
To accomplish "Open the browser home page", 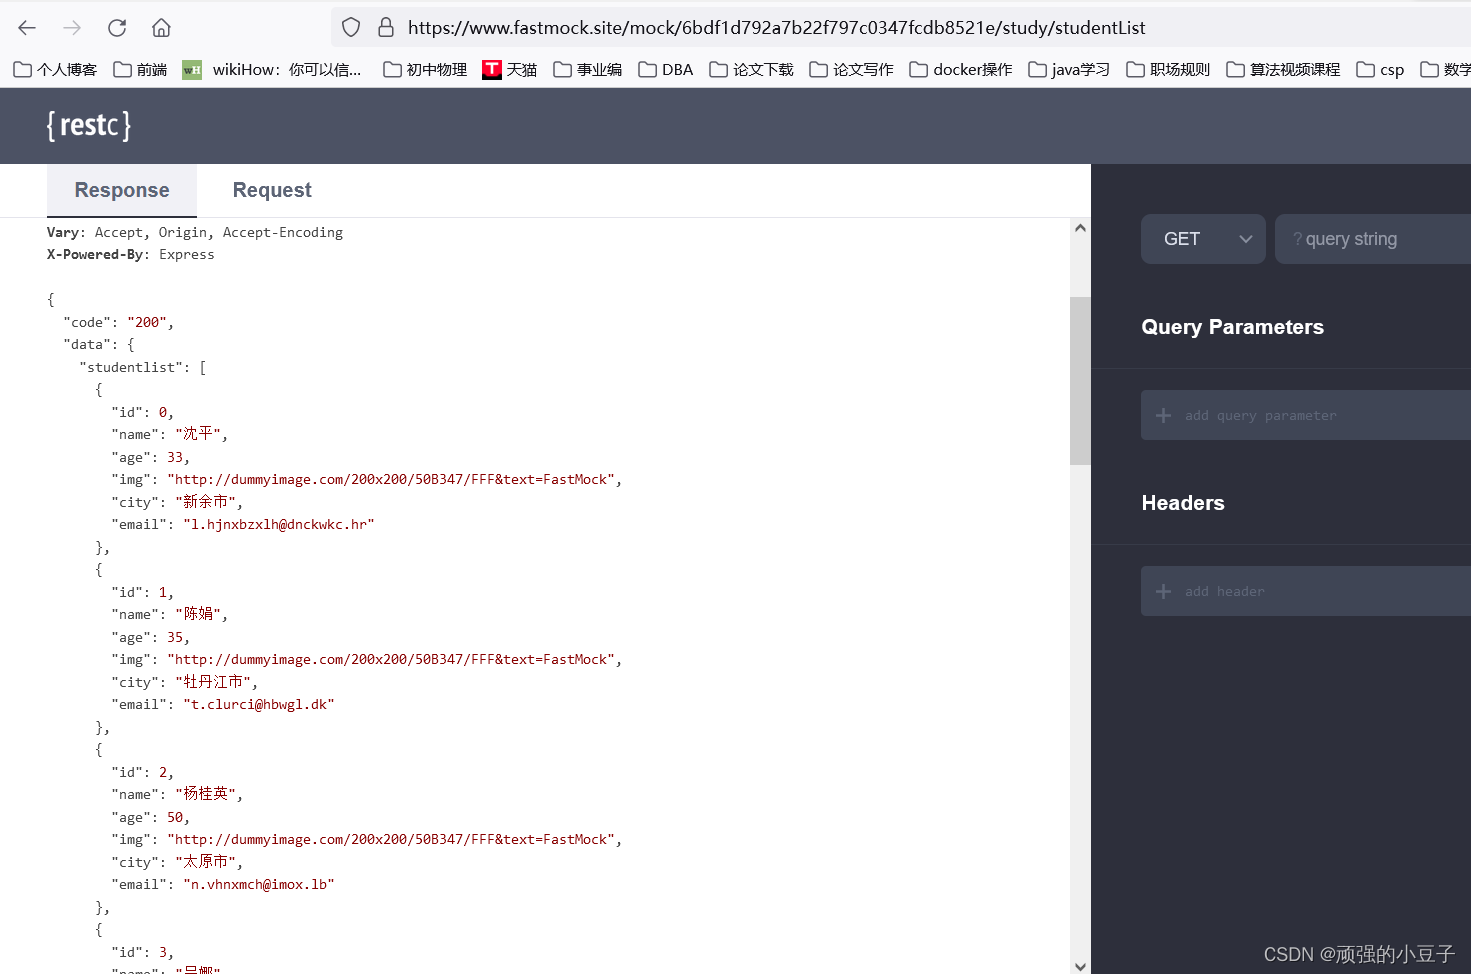I will click(x=160, y=27).
